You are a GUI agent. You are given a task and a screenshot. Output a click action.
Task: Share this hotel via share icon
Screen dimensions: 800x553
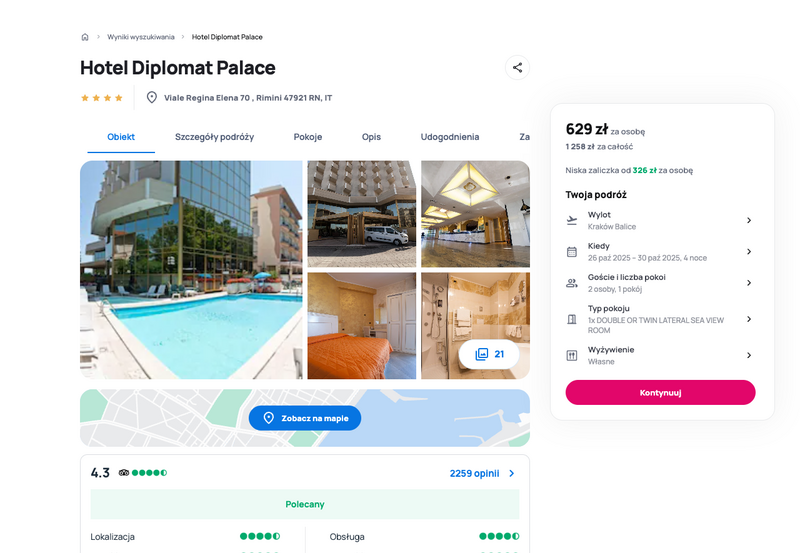pos(517,67)
